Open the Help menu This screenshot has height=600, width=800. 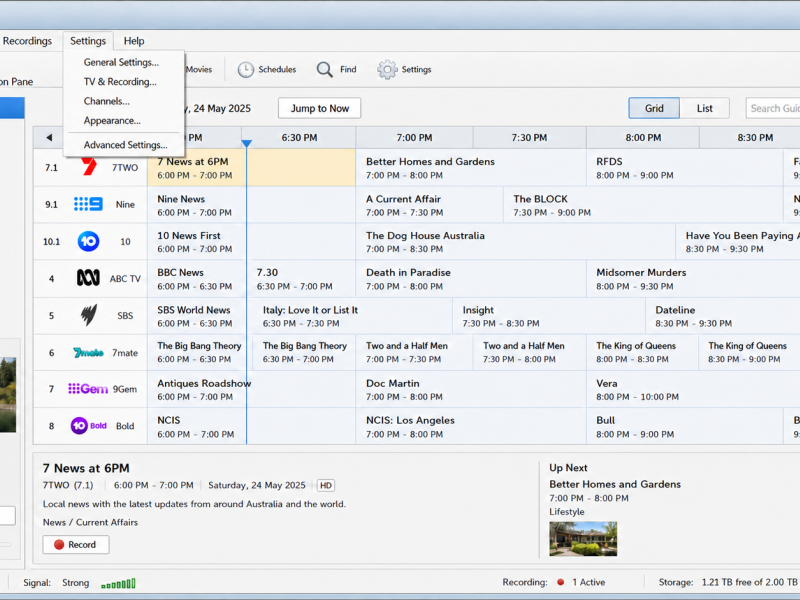coord(134,41)
